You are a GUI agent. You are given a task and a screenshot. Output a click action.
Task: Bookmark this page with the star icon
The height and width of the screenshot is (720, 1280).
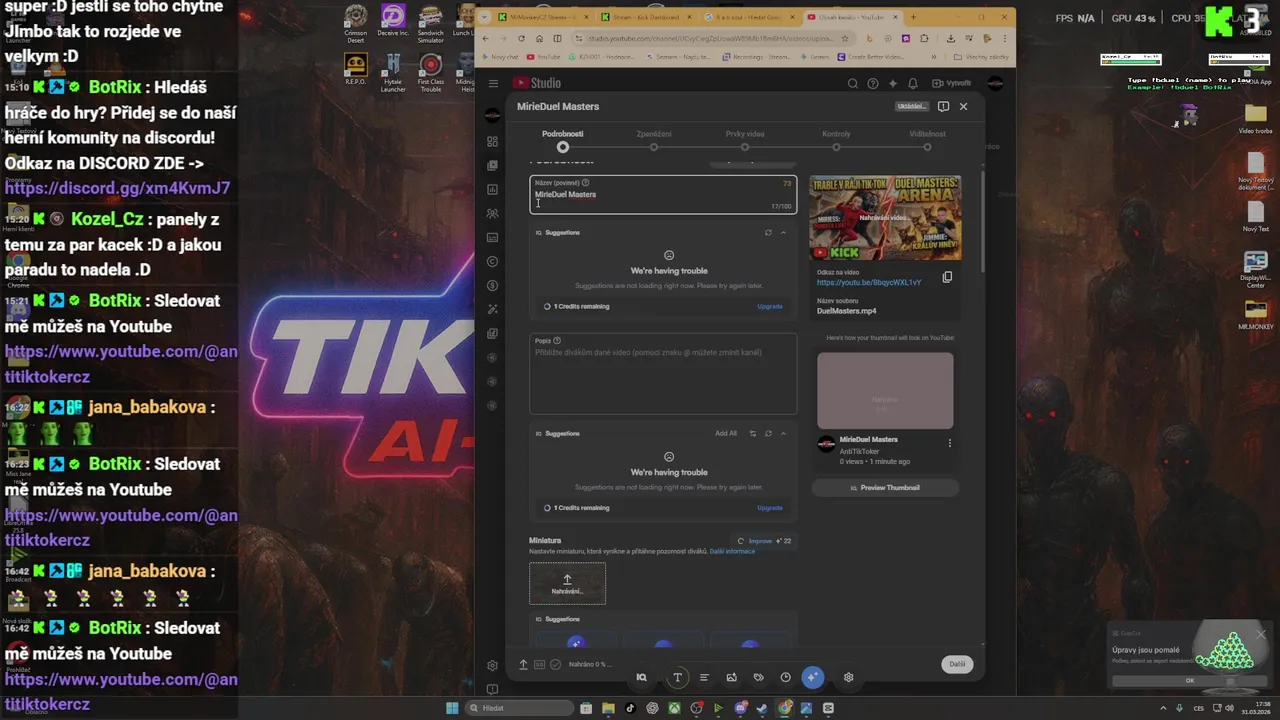pyautogui.click(x=845, y=38)
